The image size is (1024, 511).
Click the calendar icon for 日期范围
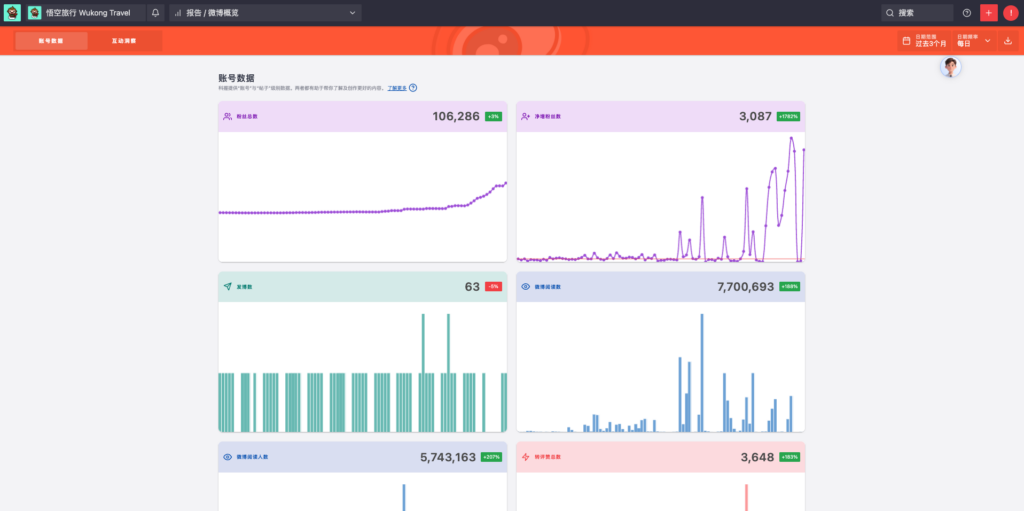pos(907,41)
